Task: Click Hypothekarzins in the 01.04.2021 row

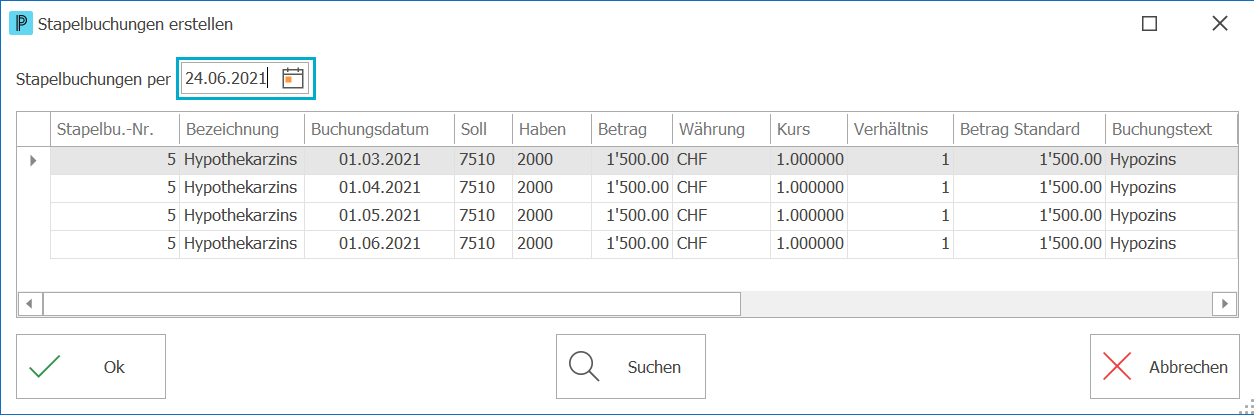Action: click(x=241, y=187)
